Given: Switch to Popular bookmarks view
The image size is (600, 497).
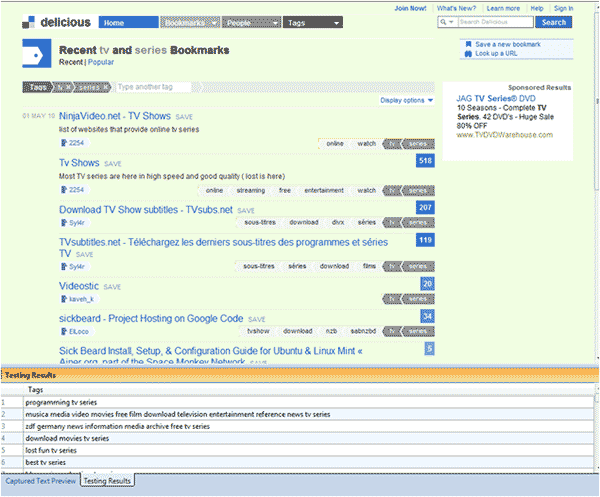Looking at the screenshot, I should pyautogui.click(x=101, y=62).
